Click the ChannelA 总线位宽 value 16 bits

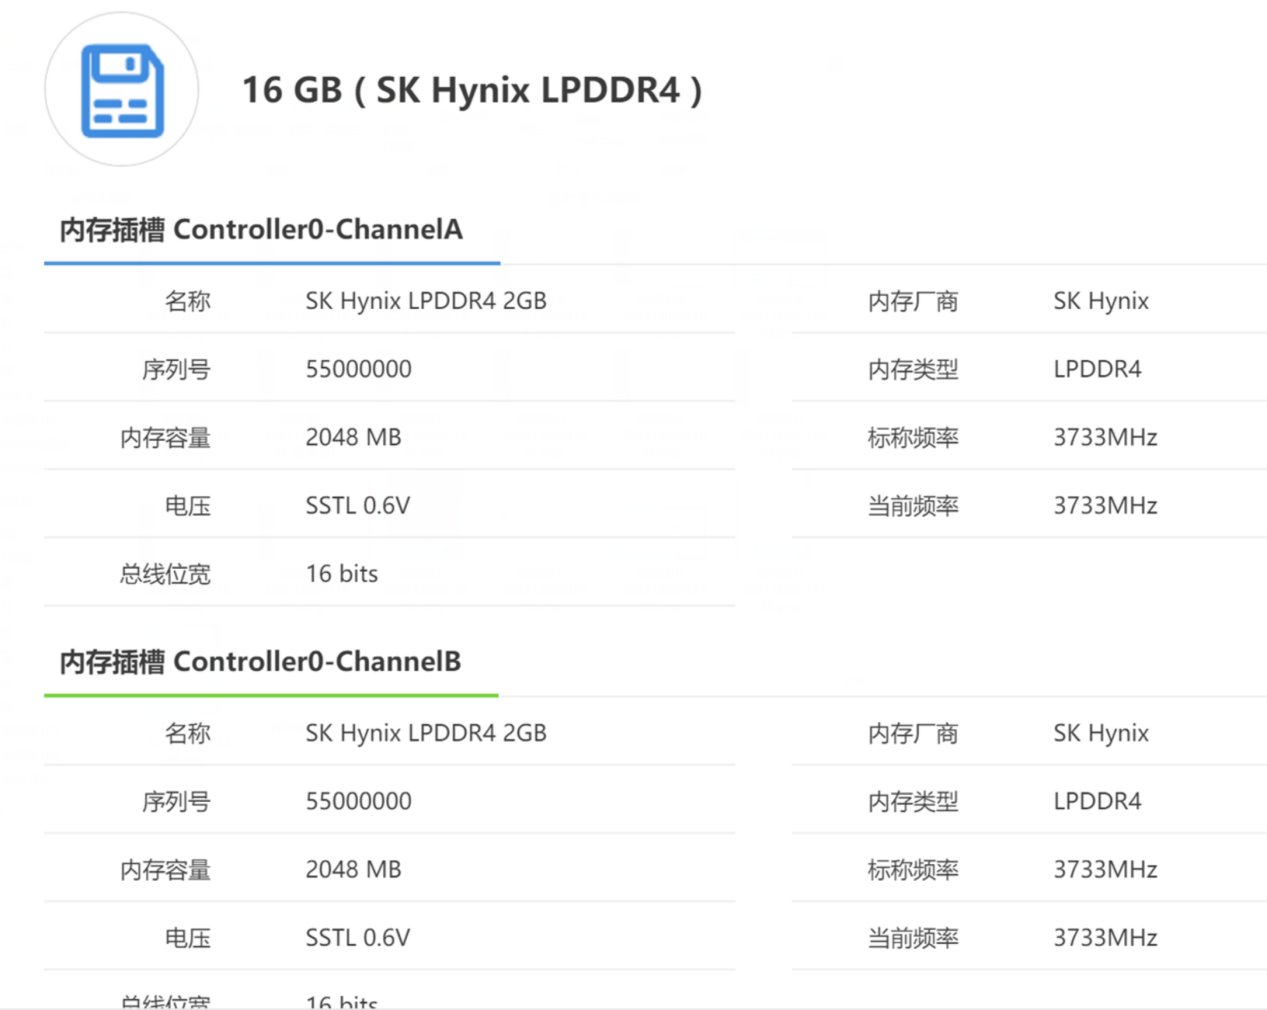[x=341, y=574]
